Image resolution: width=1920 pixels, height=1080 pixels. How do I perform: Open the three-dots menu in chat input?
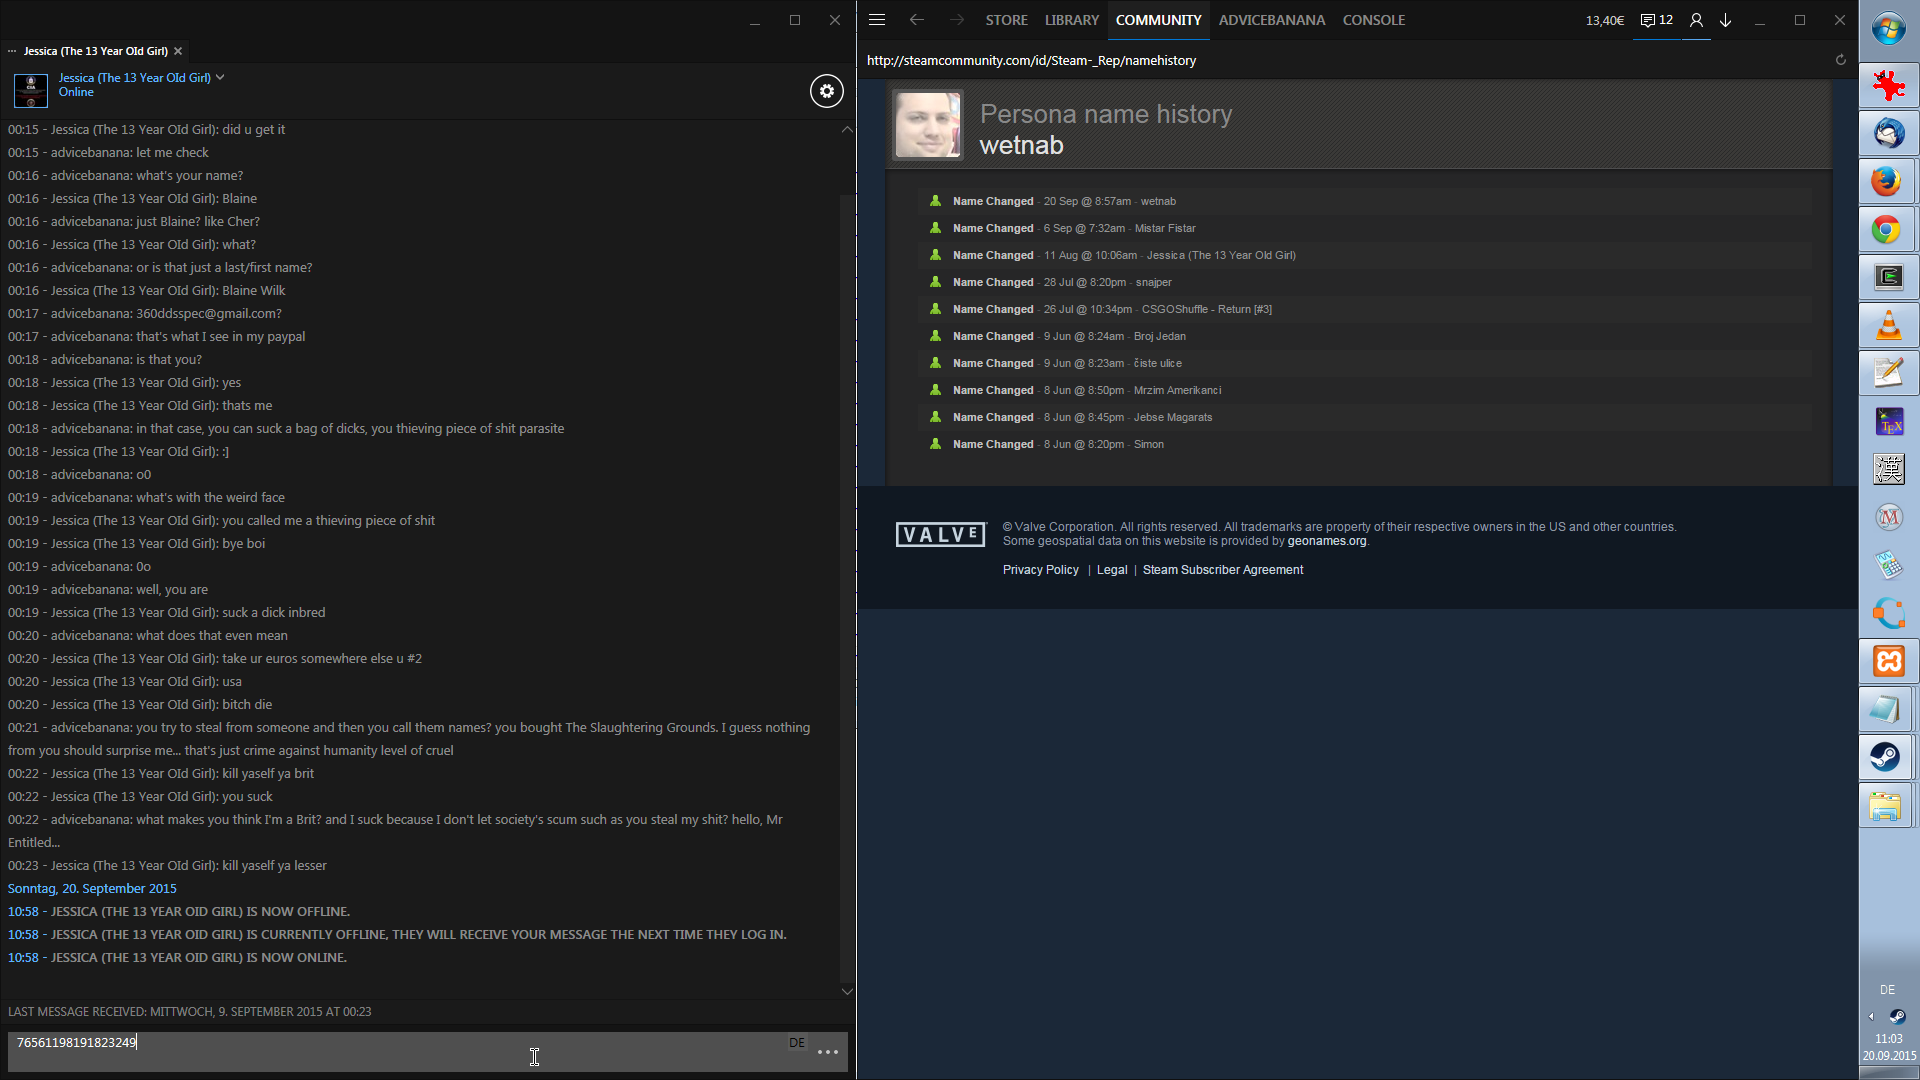827,1052
